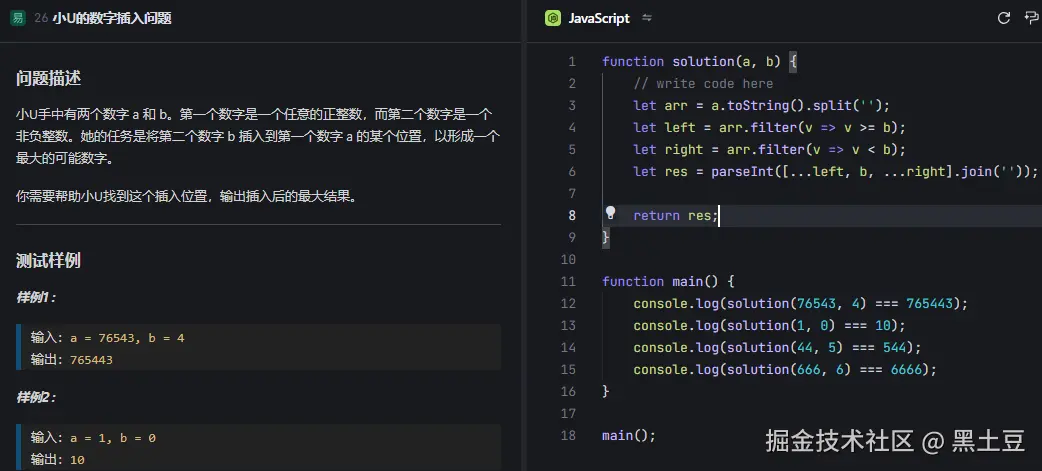Click the title 小U的数字插入问题

click(x=112, y=19)
